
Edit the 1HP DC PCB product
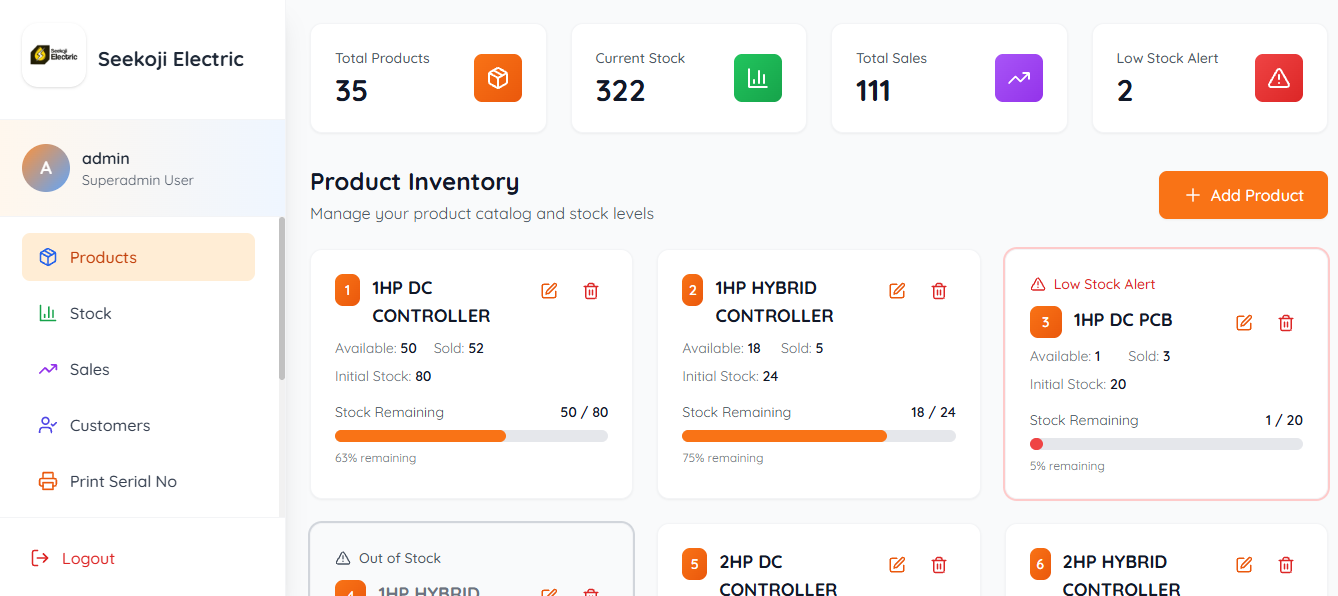tap(1244, 323)
